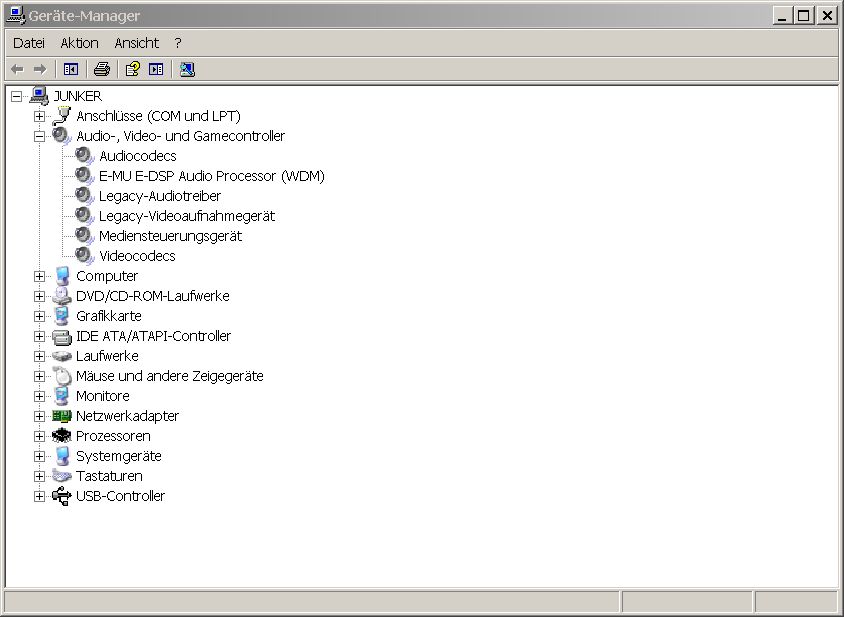
Task: Select the Legacy-Videoaufnahmegerät entry
Action: click(x=186, y=216)
